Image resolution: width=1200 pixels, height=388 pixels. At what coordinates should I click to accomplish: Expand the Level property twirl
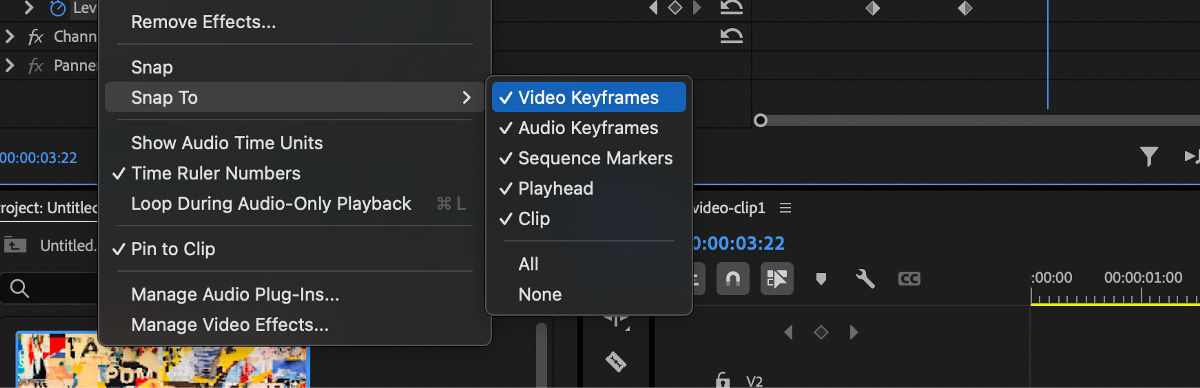(x=29, y=8)
